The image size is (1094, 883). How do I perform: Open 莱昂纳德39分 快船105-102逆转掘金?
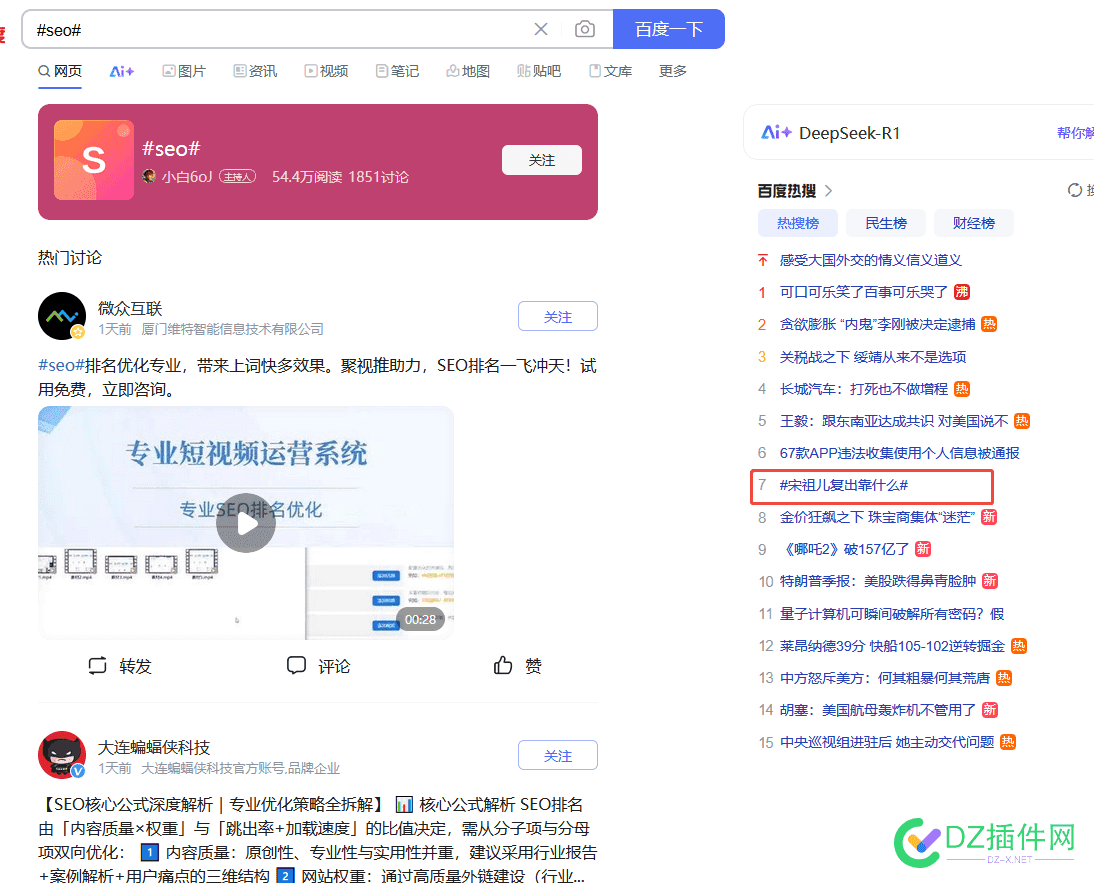click(892, 646)
